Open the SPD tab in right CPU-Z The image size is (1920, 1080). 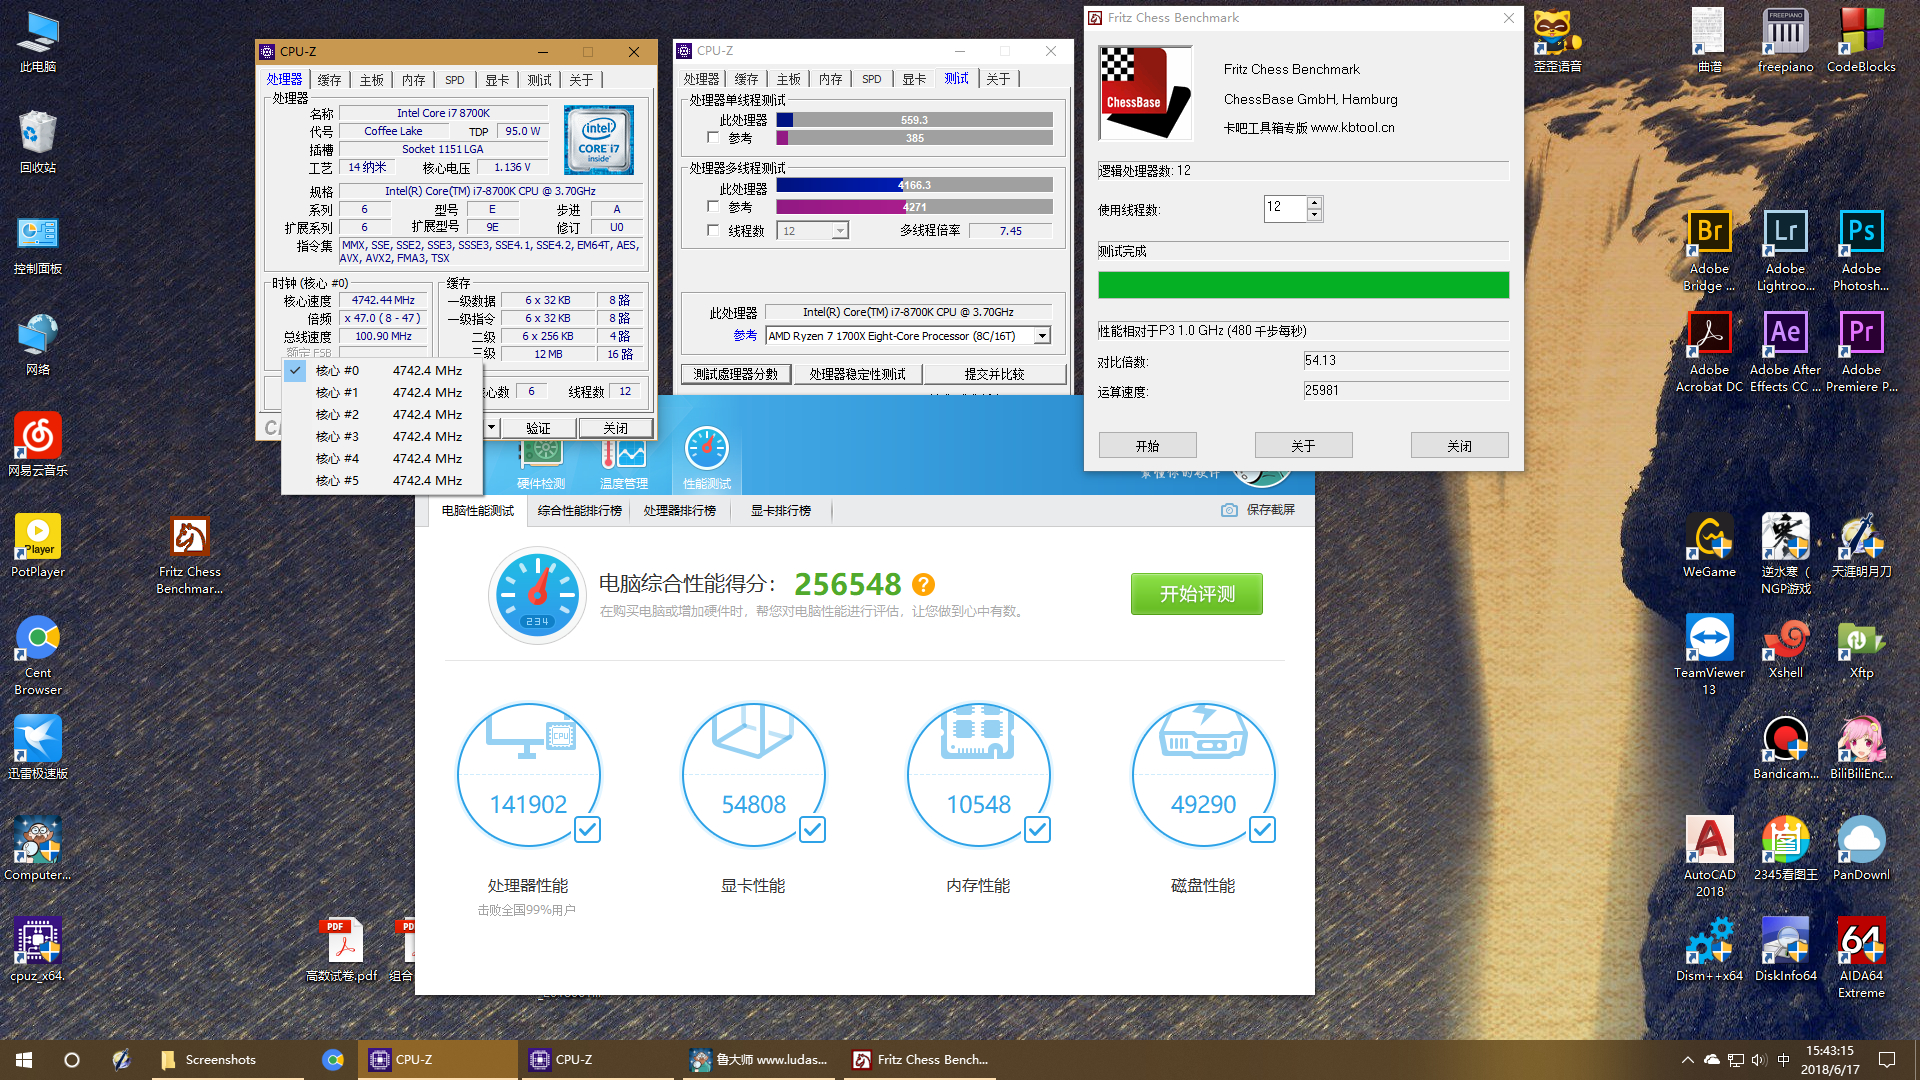[871, 79]
